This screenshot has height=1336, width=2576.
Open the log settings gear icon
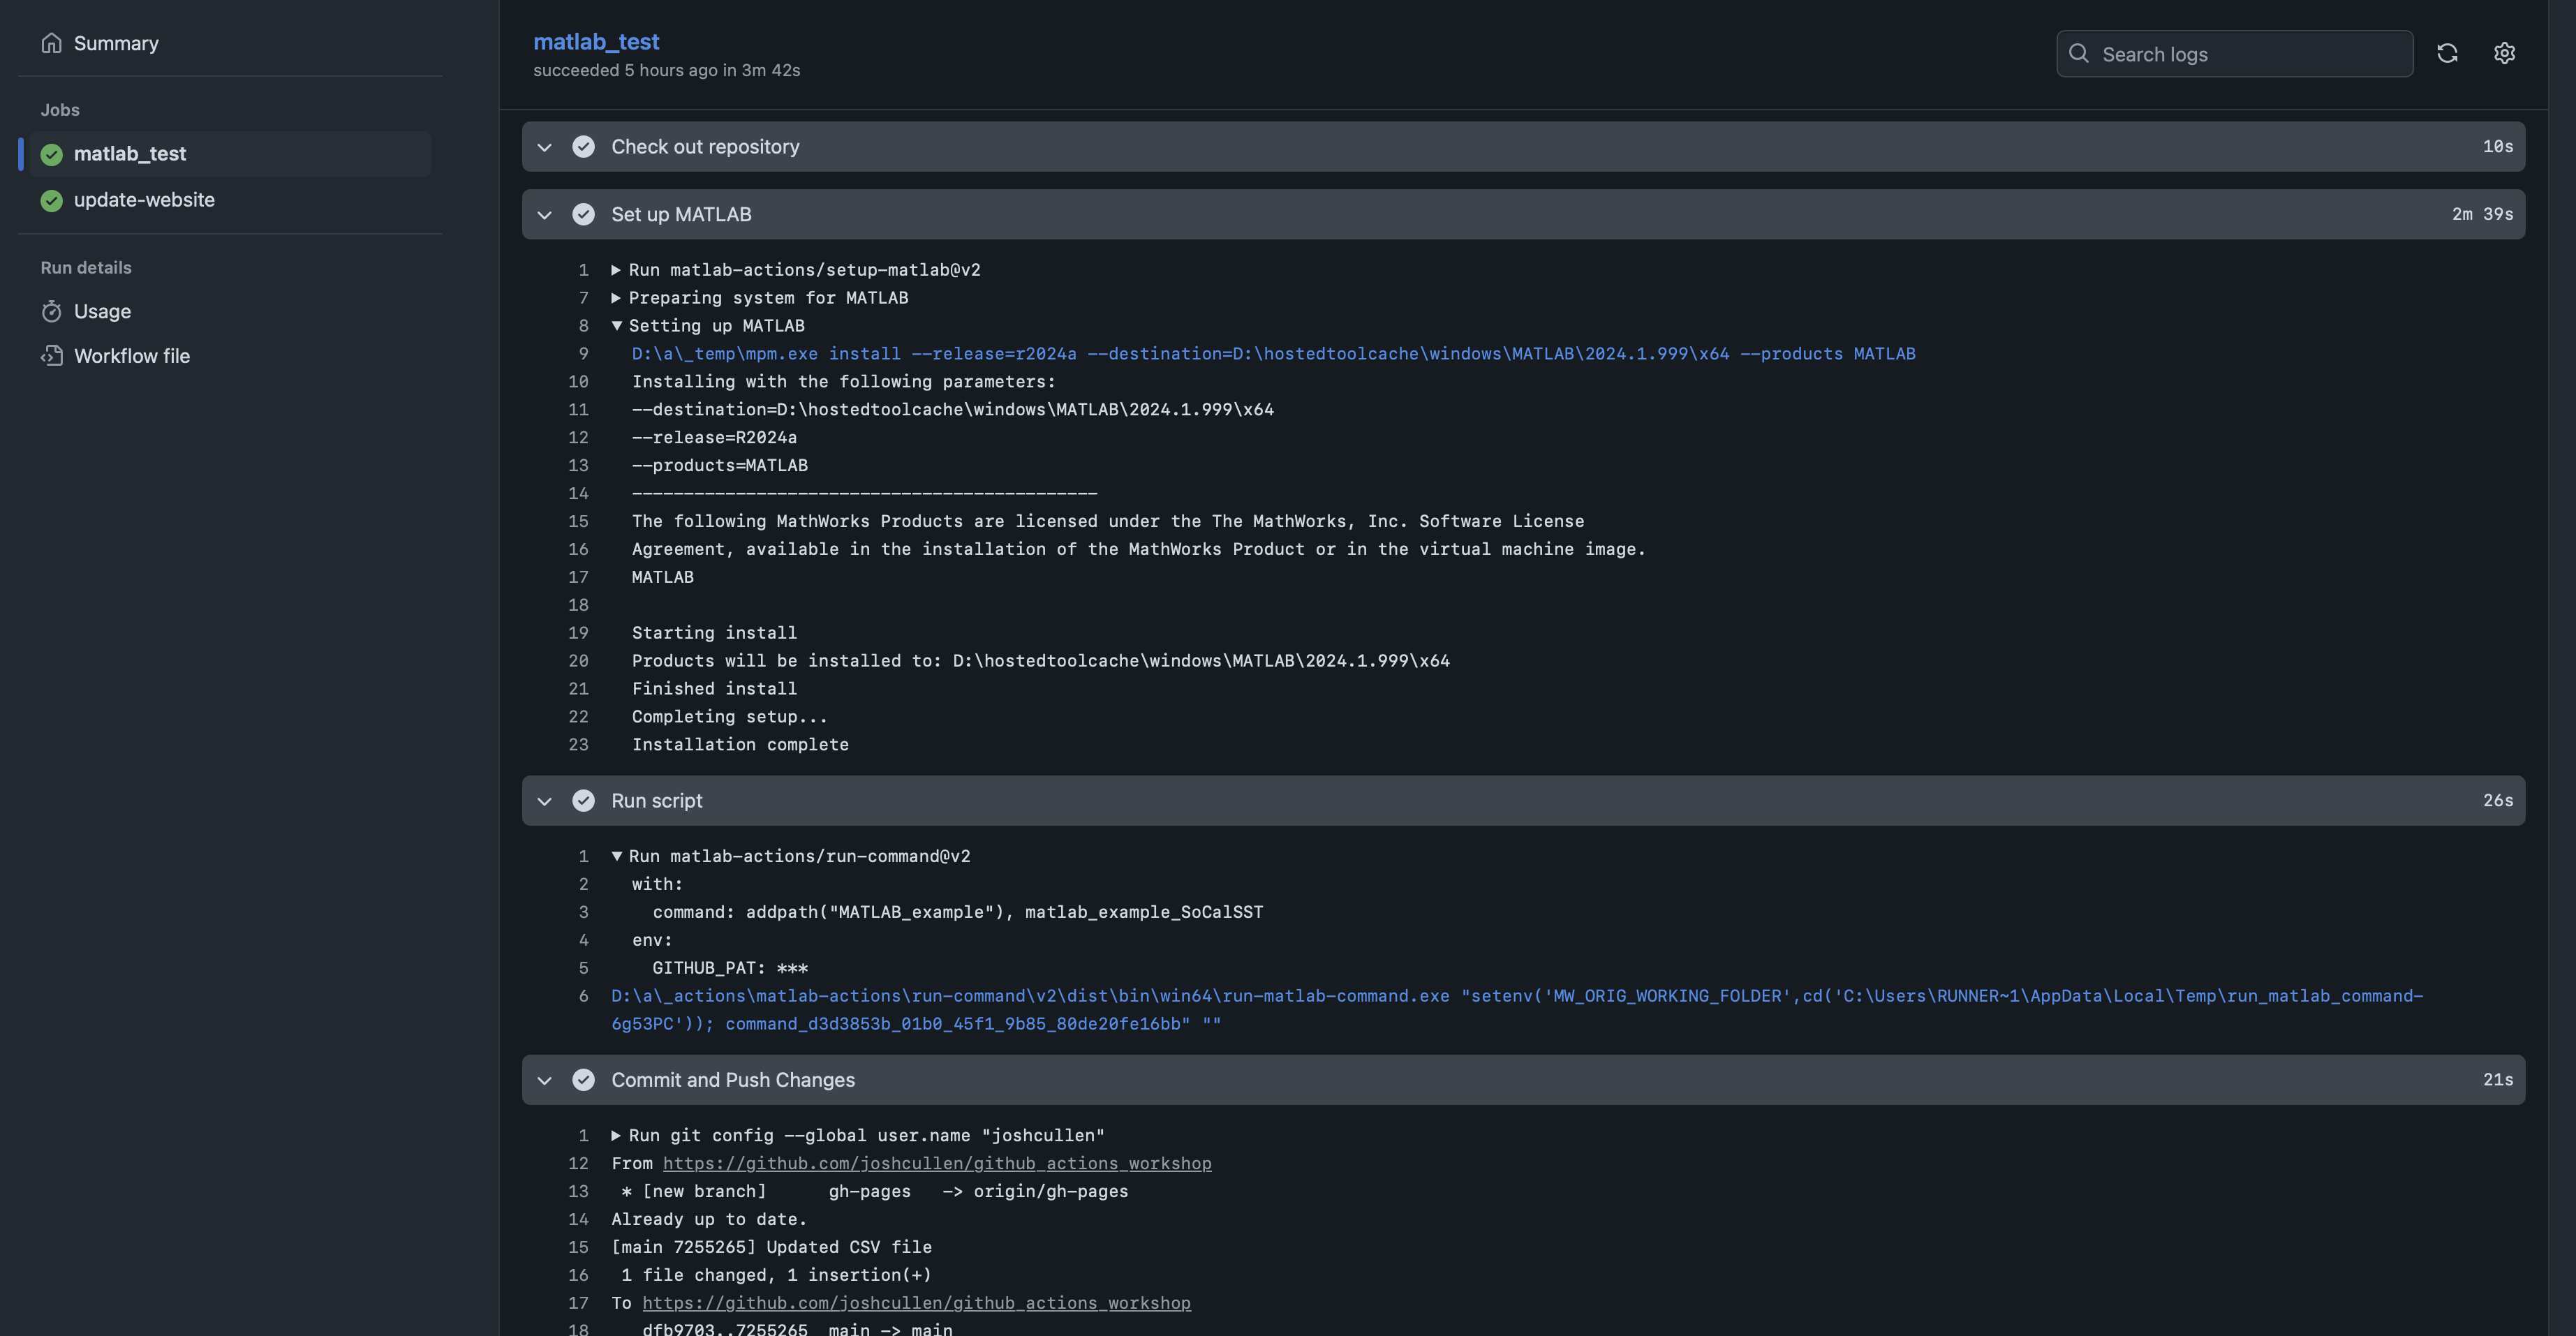click(2504, 54)
